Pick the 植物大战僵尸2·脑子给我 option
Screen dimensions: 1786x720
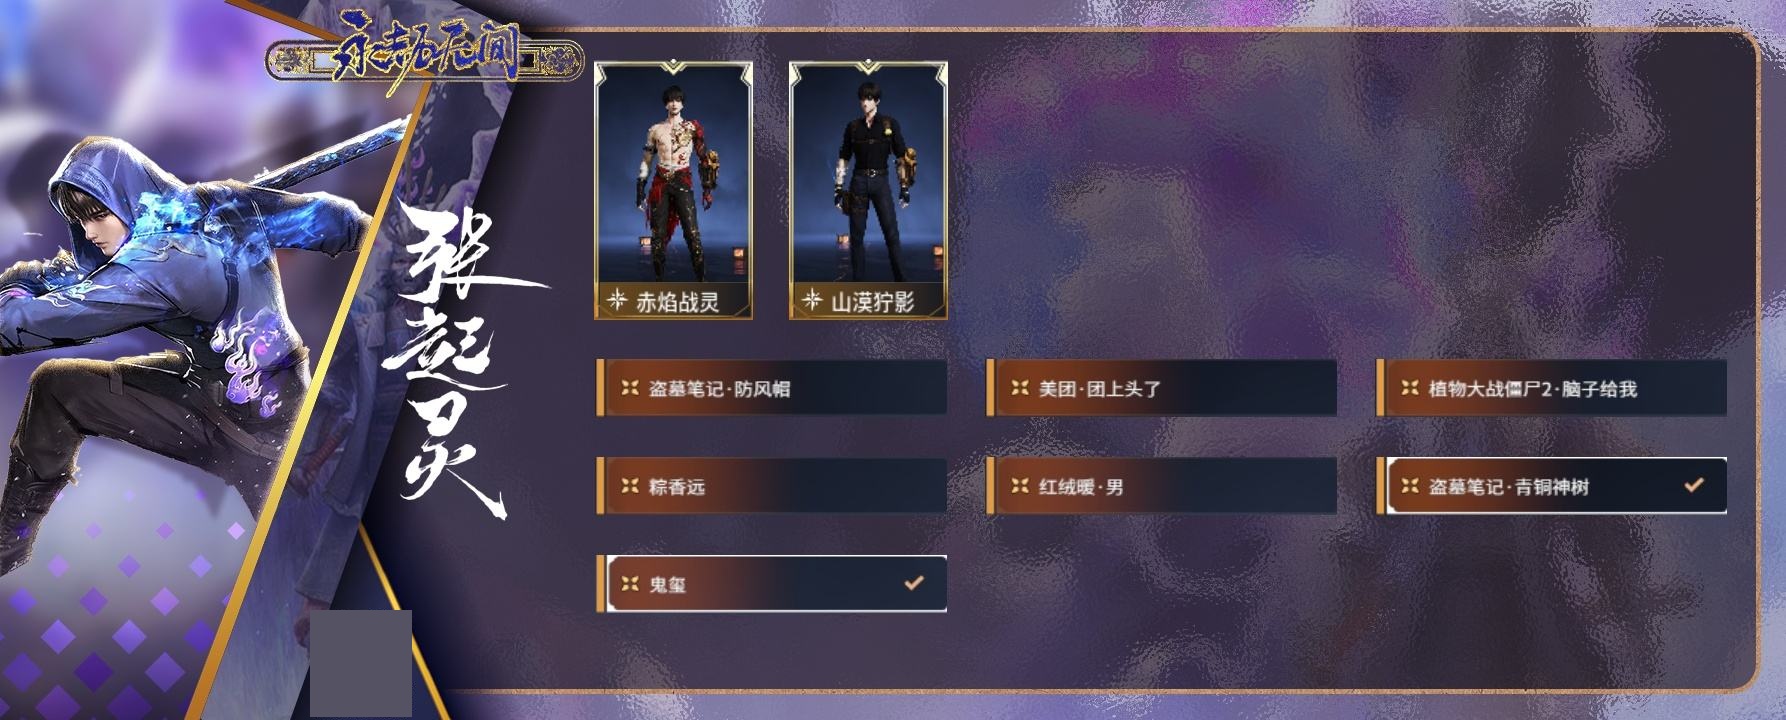1551,388
